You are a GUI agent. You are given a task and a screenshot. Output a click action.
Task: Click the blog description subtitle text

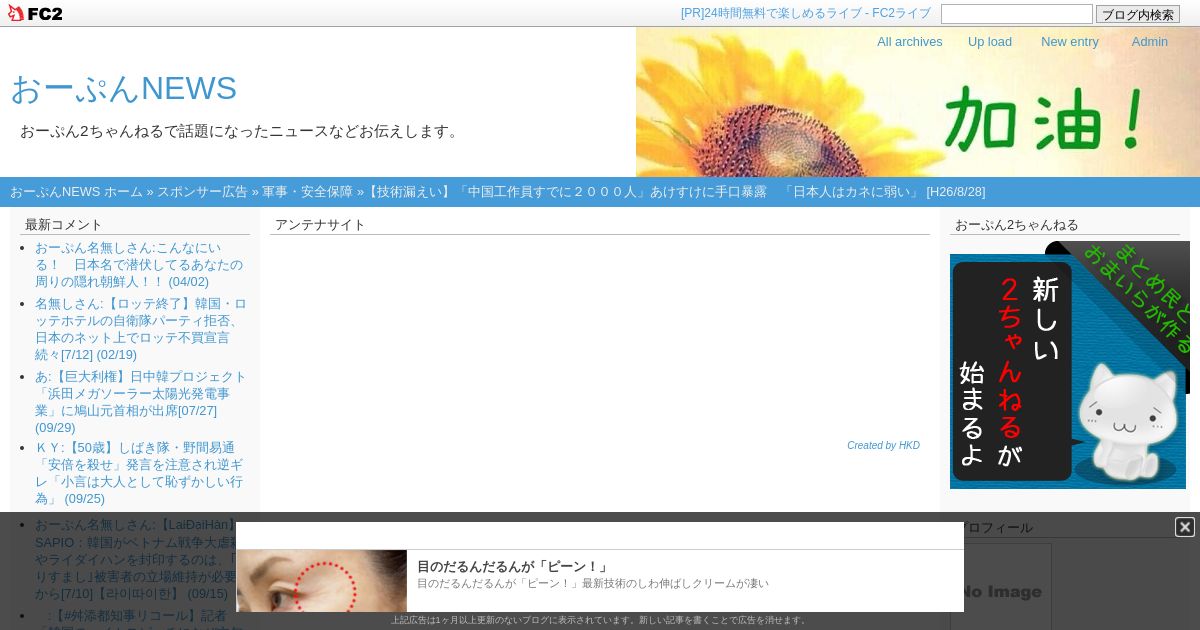(x=241, y=131)
